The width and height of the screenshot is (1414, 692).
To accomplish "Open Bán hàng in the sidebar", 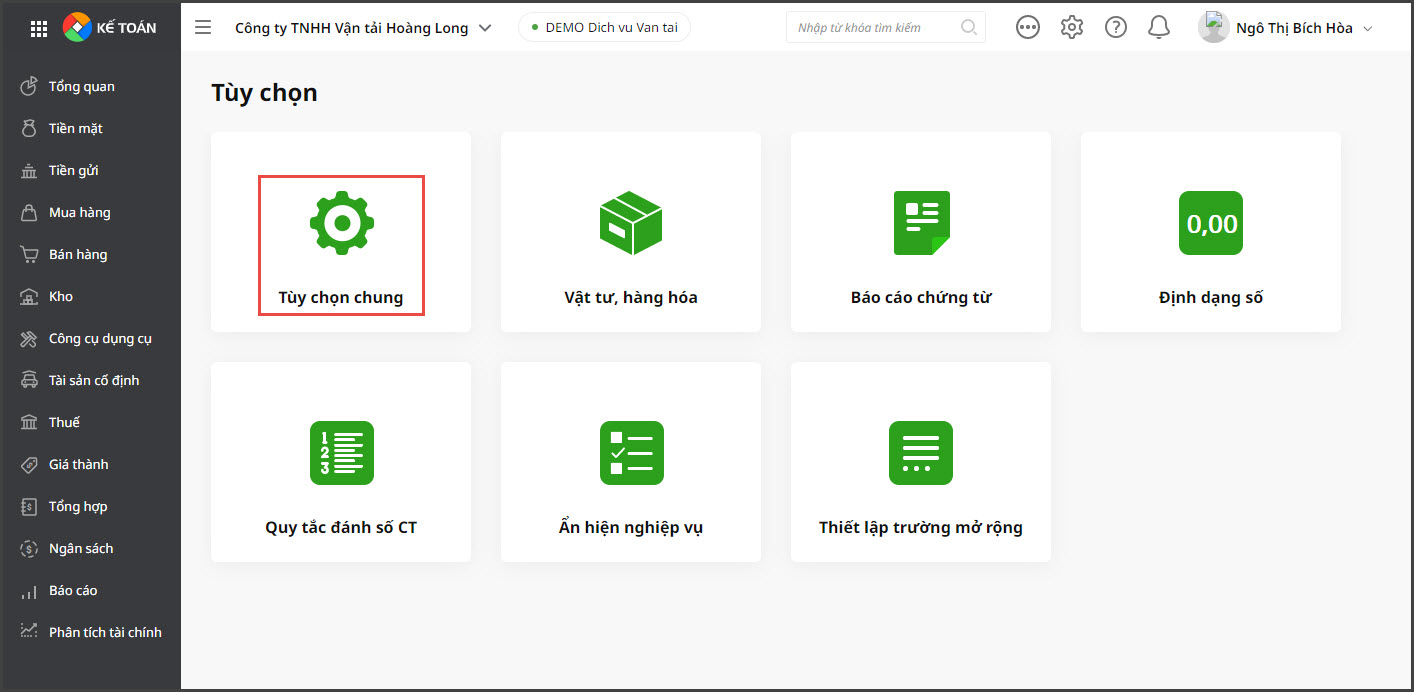I will coord(78,255).
